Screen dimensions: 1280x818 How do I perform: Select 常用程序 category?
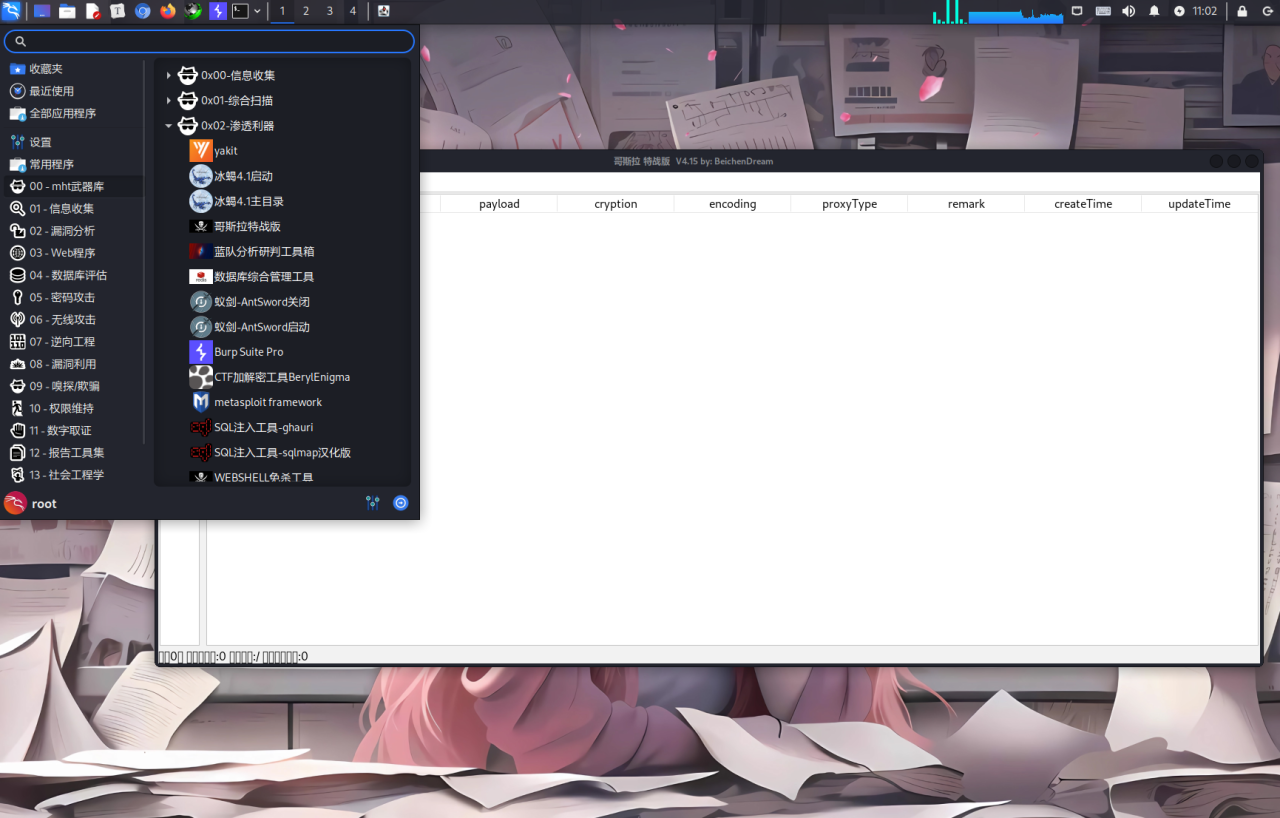point(74,164)
